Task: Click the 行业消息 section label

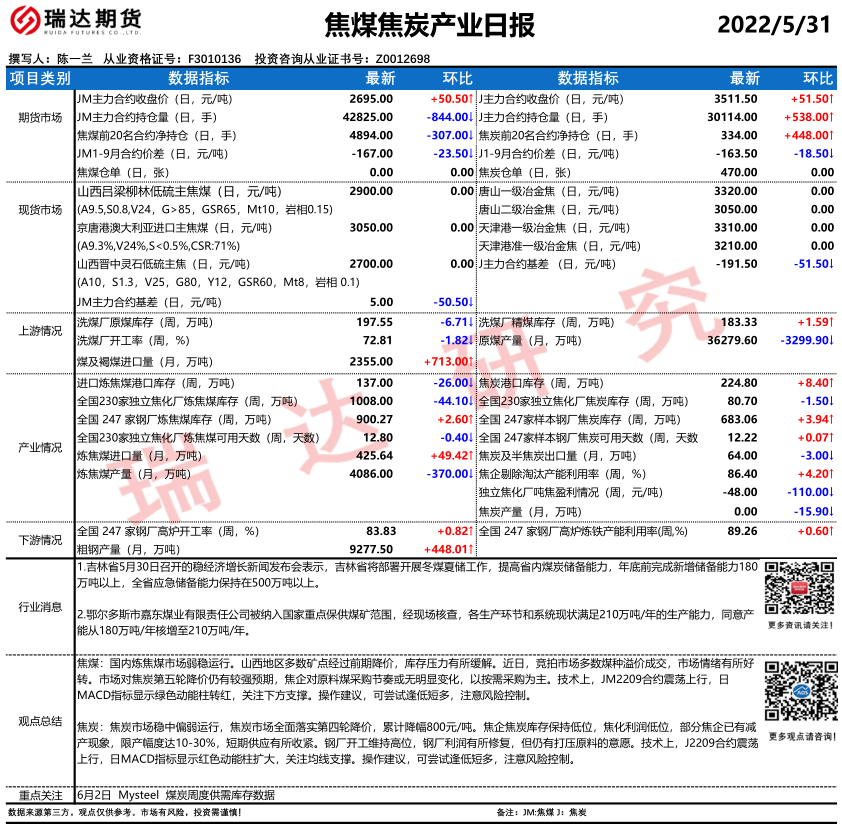Action: [40, 607]
